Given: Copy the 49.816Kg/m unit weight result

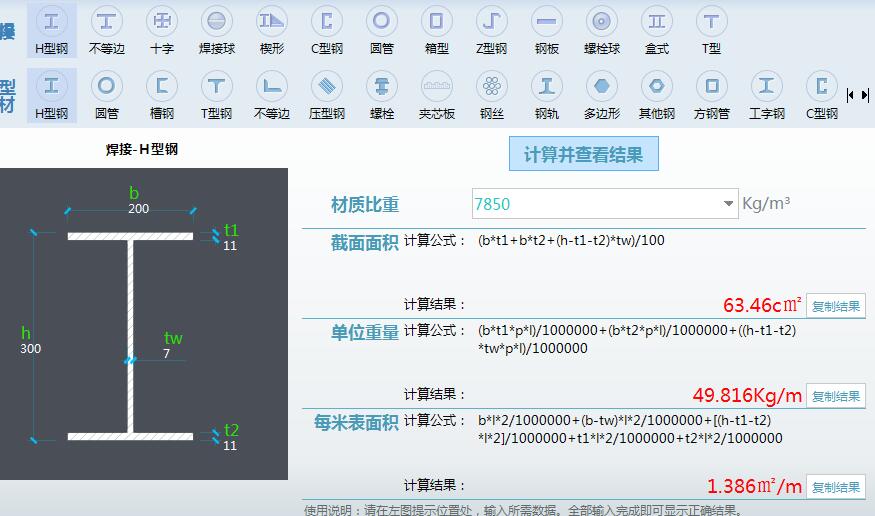Looking at the screenshot, I should [835, 396].
